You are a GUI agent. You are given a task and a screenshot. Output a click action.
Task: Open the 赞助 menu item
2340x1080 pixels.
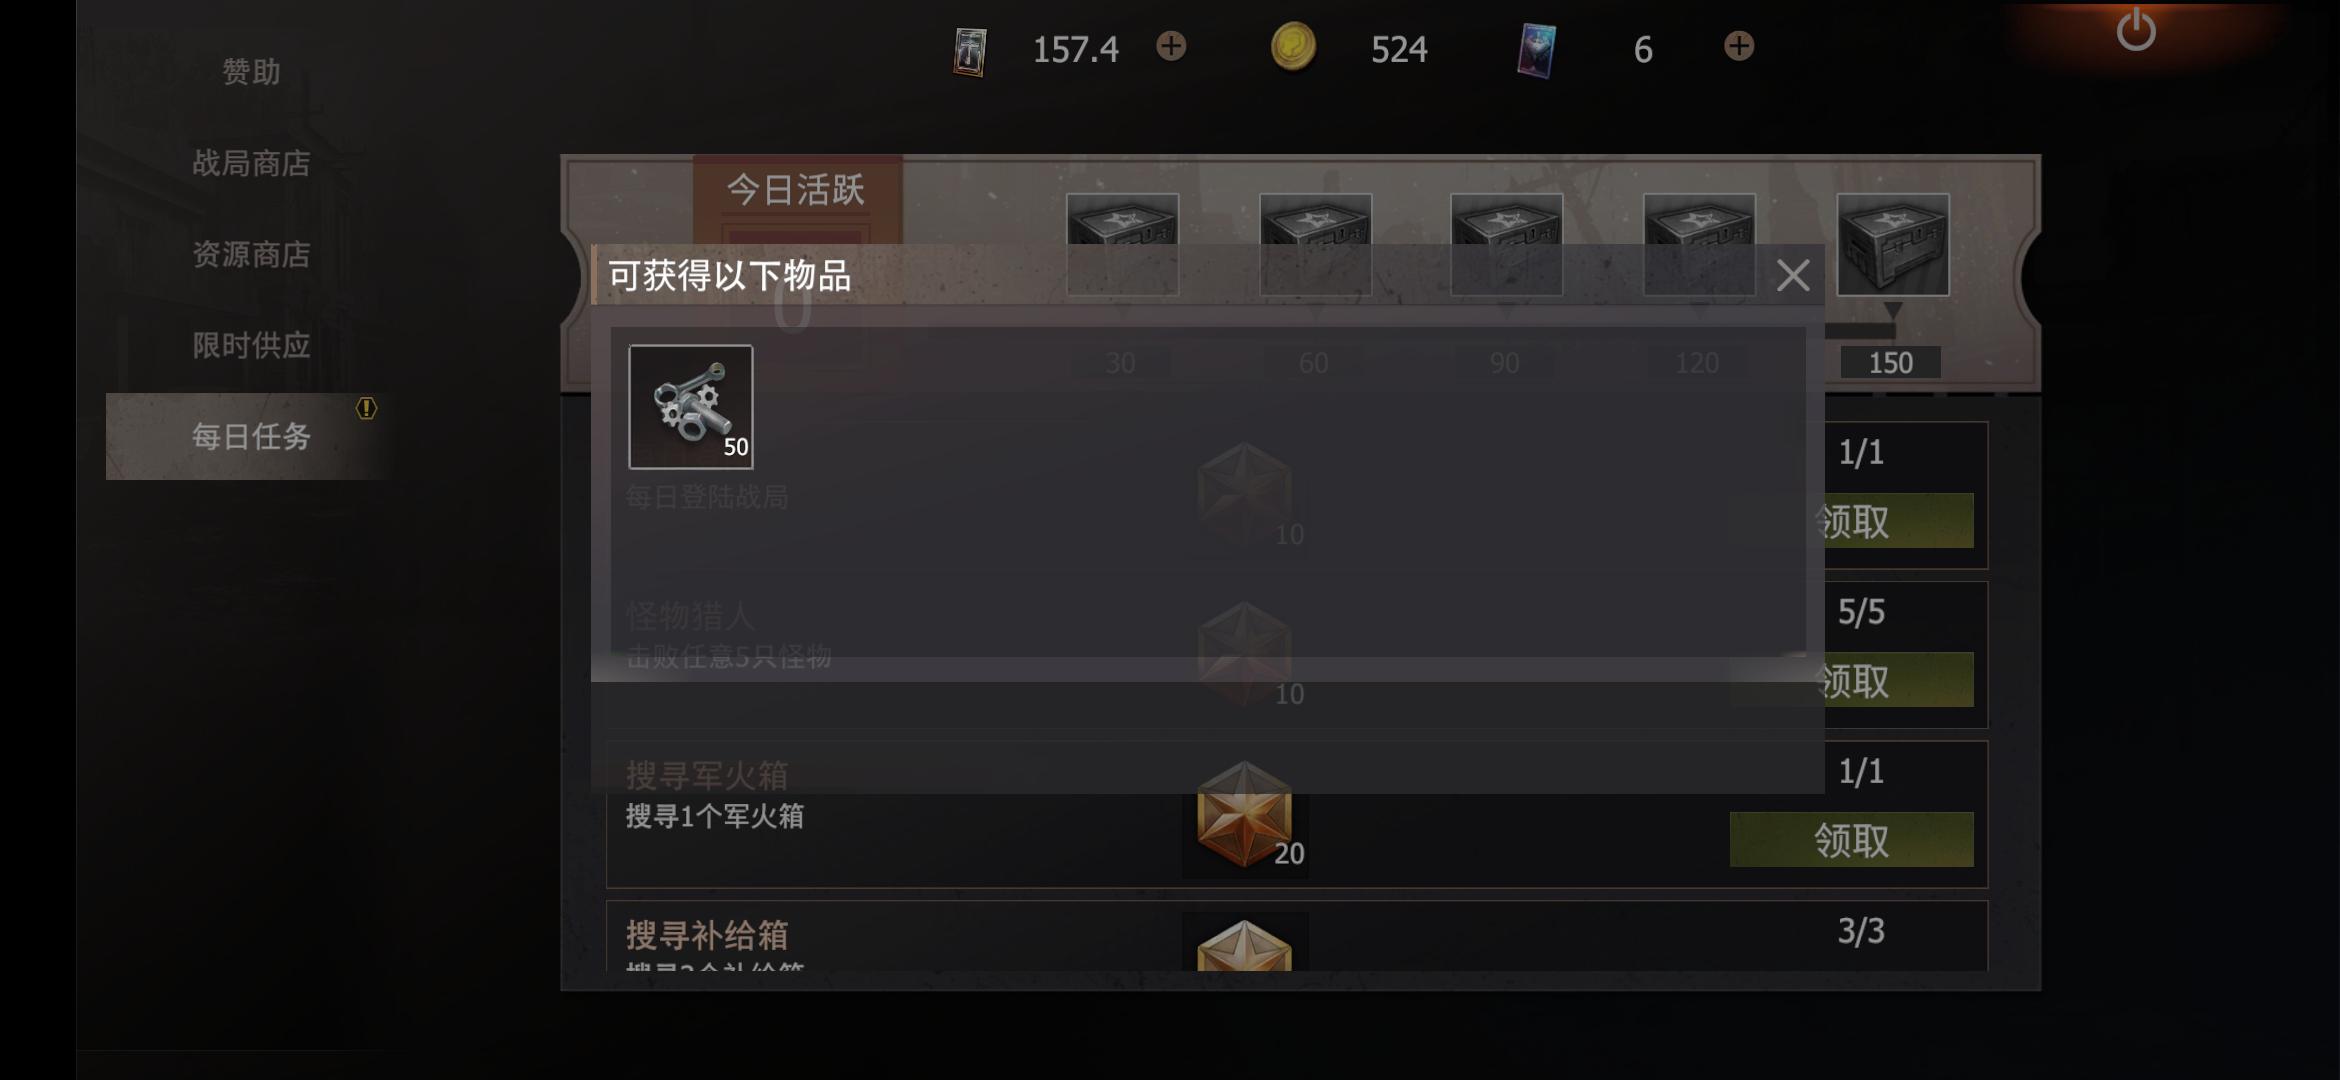point(251,72)
